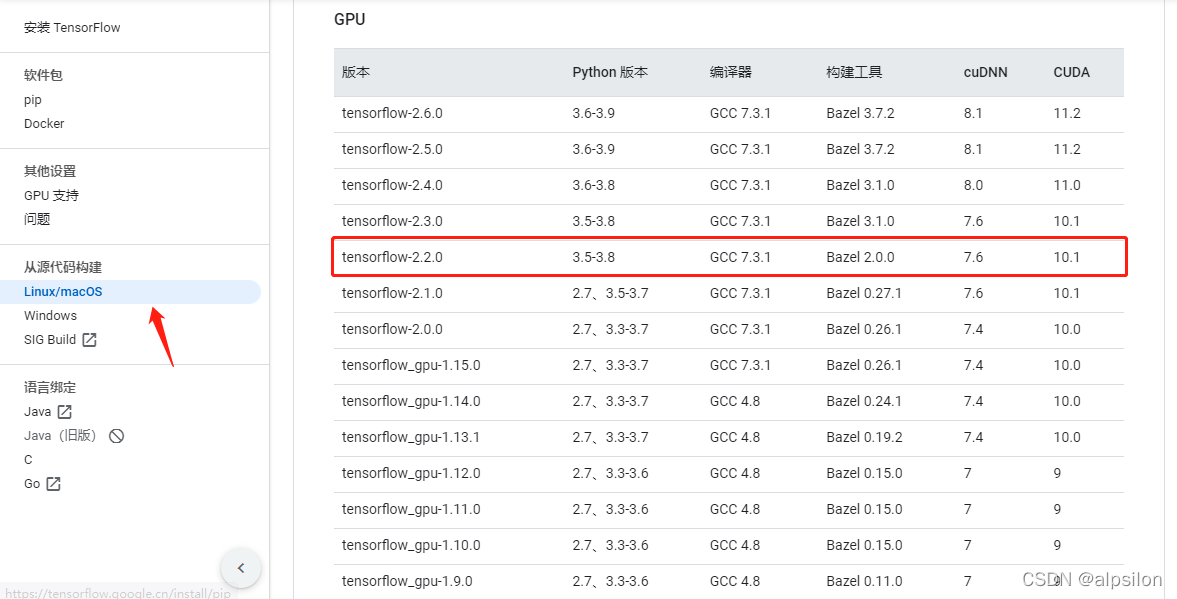The height and width of the screenshot is (599, 1177).
Task: Select the tensorflow_gpu-1.14.0 cell
Action: coord(411,402)
